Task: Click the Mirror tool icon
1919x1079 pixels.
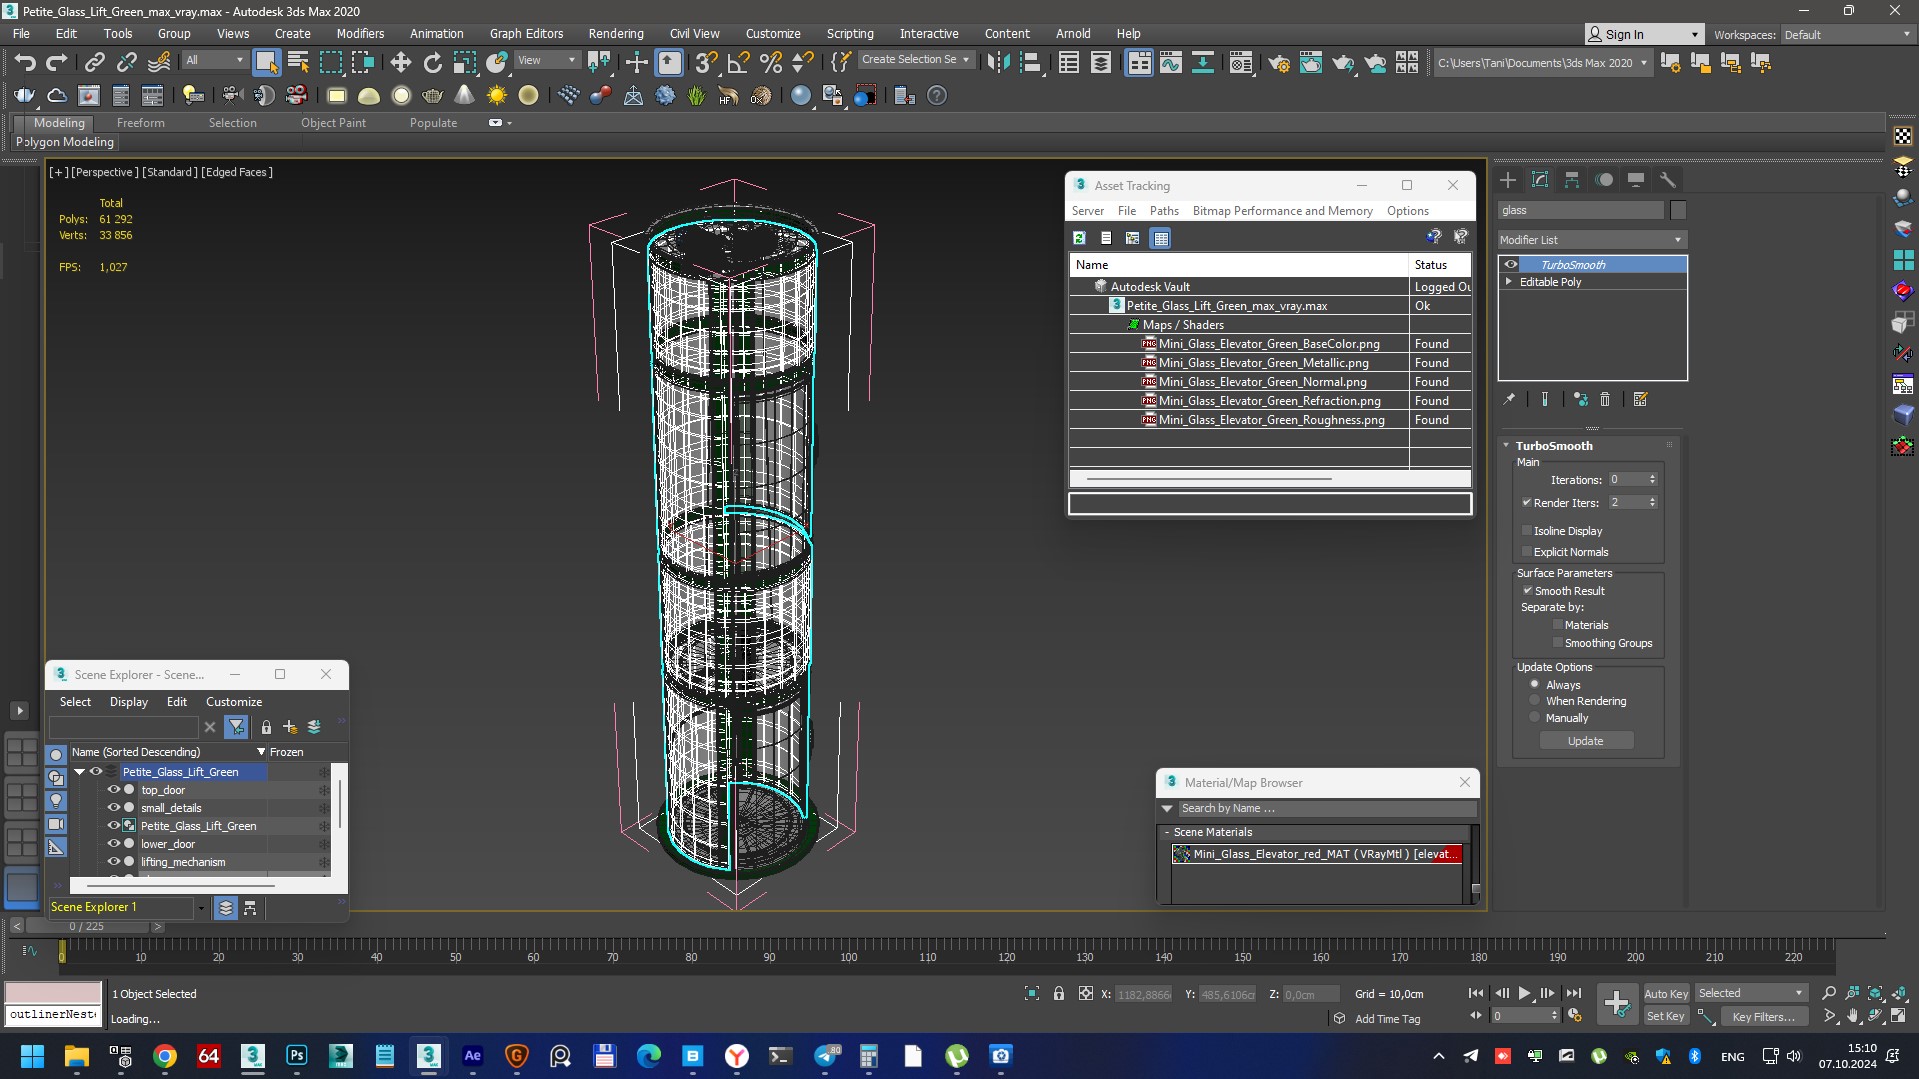Action: (x=997, y=62)
